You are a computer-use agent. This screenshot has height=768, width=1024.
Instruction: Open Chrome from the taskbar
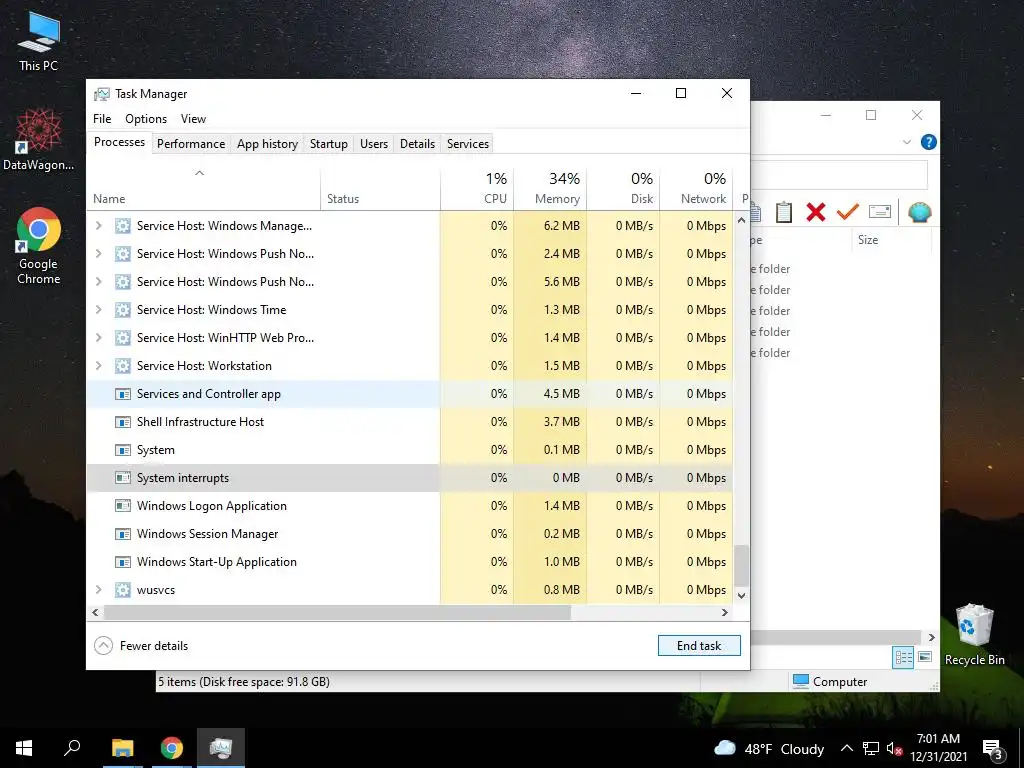pyautogui.click(x=172, y=748)
